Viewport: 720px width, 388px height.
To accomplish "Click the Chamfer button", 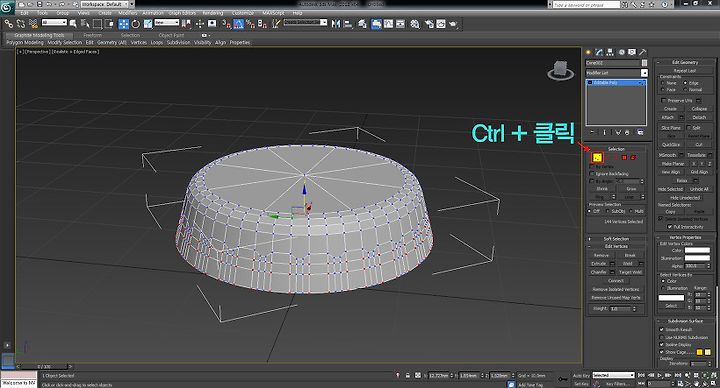I will 598,272.
